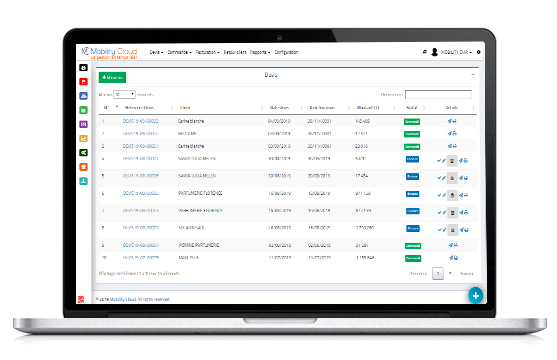Open the black dashboard icon in the sidebar
Viewport: 557px width, 360px height.
click(83, 68)
